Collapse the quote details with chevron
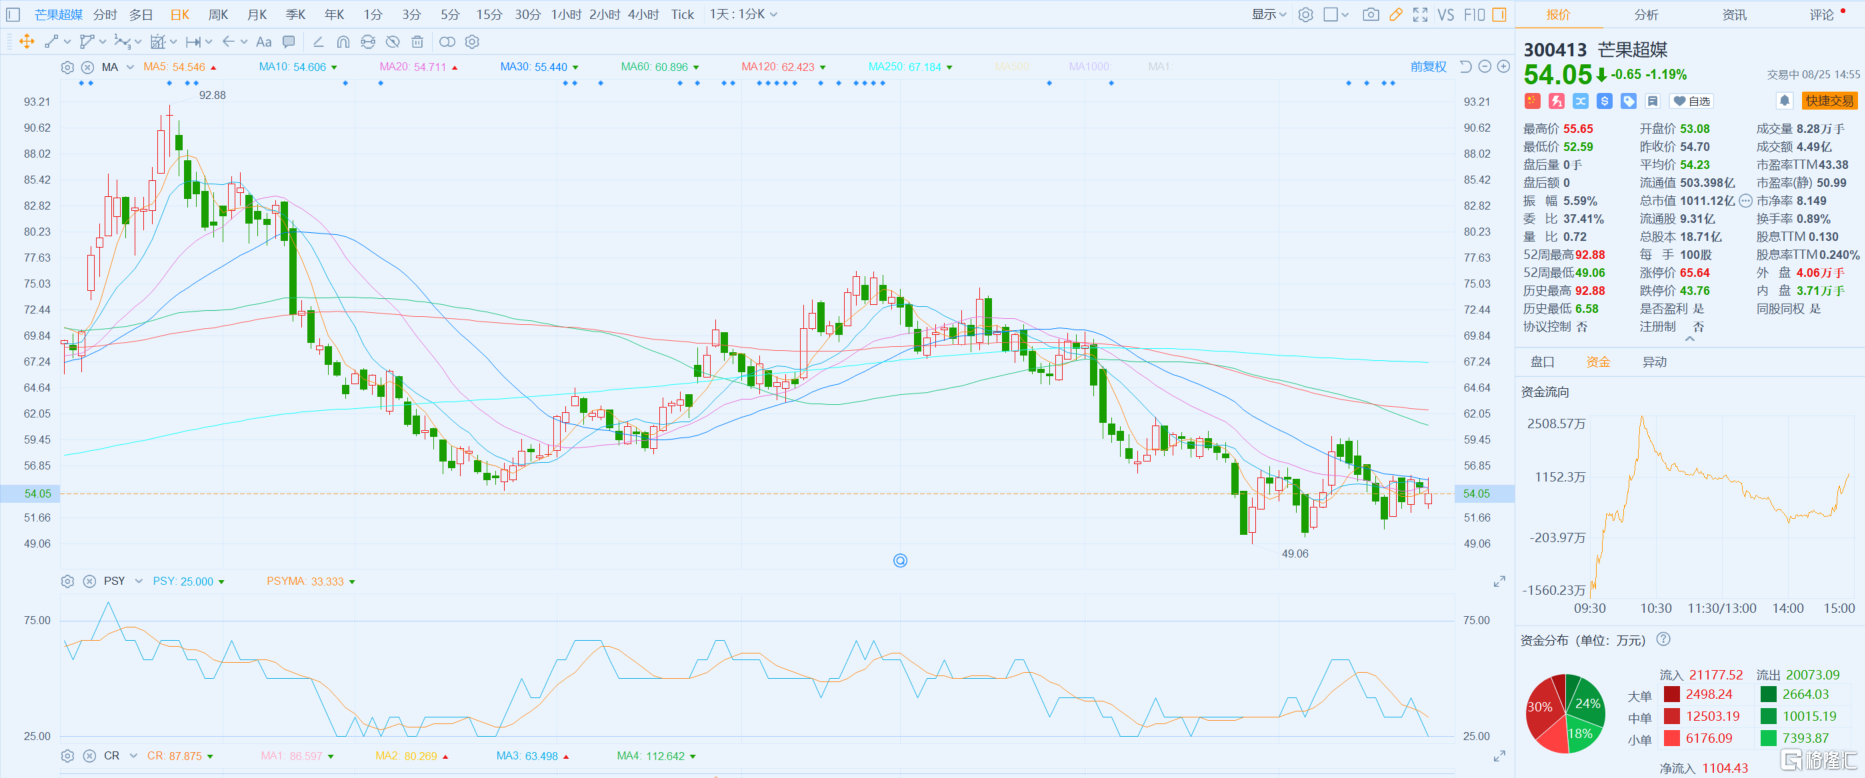Viewport: 1865px width, 778px height. 1690,339
